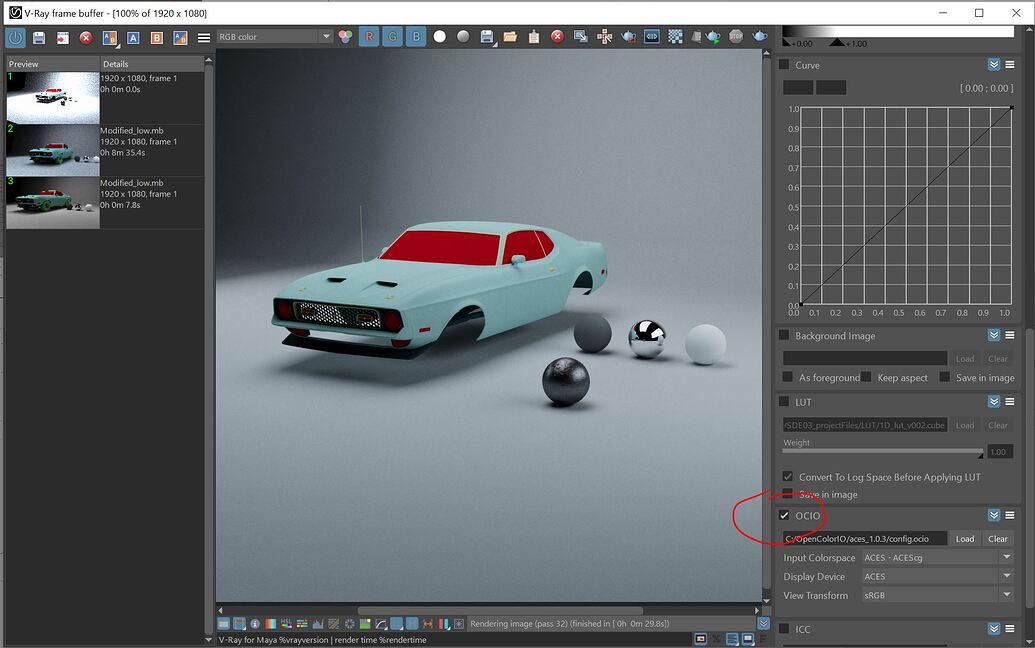Image resolution: width=1035 pixels, height=648 pixels.
Task: Click the Details column header in history
Action: coord(152,64)
